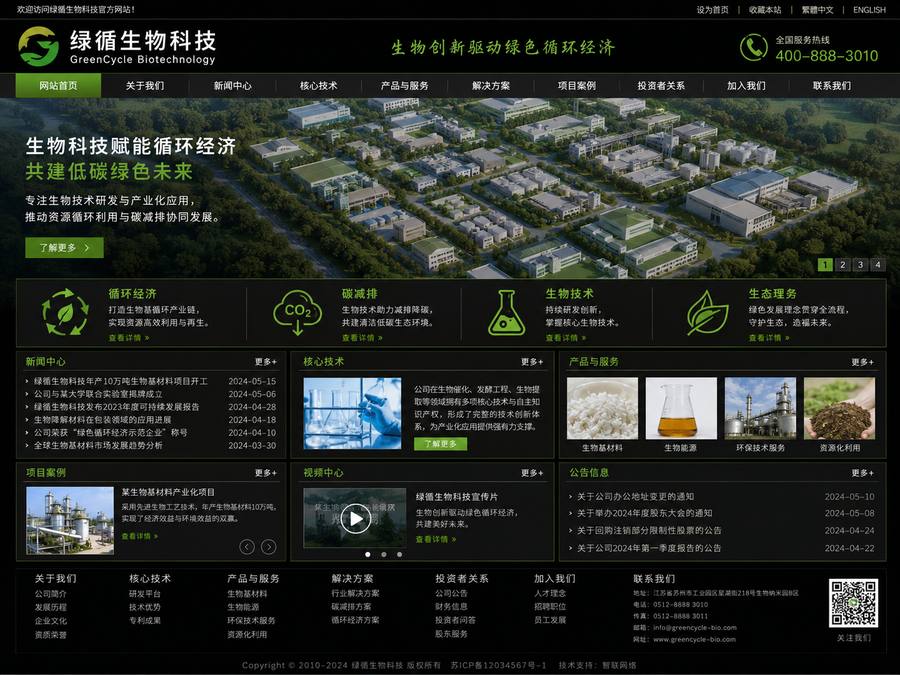The image size is (900, 675).
Task: Open 生物能源 product thumbnail
Action: click(x=681, y=408)
